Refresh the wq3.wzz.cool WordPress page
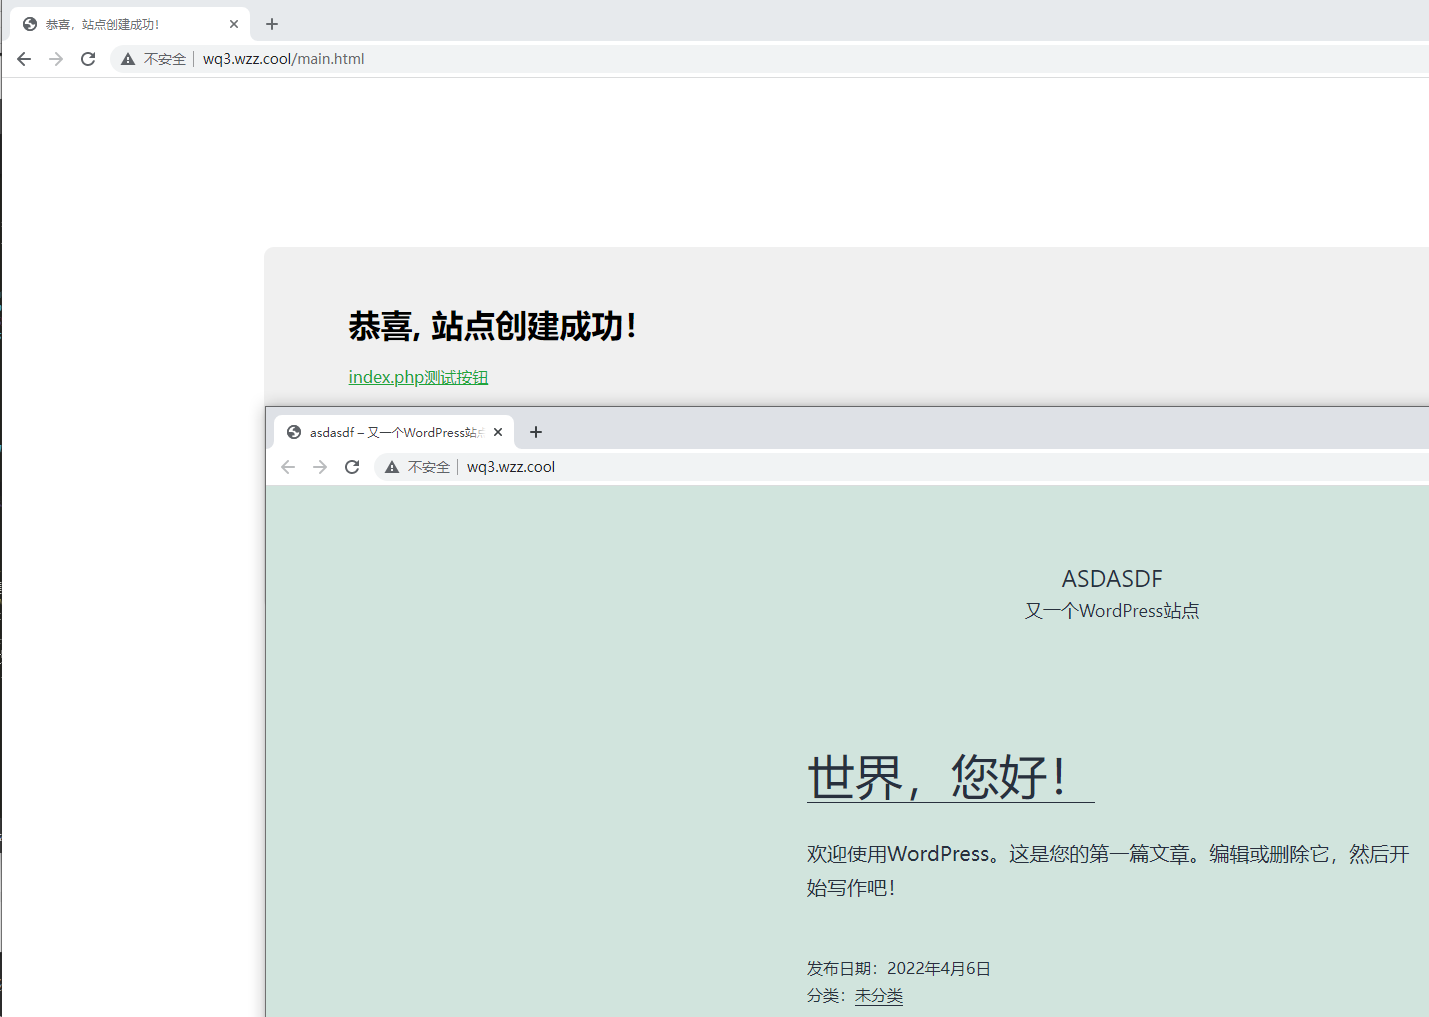 [352, 467]
